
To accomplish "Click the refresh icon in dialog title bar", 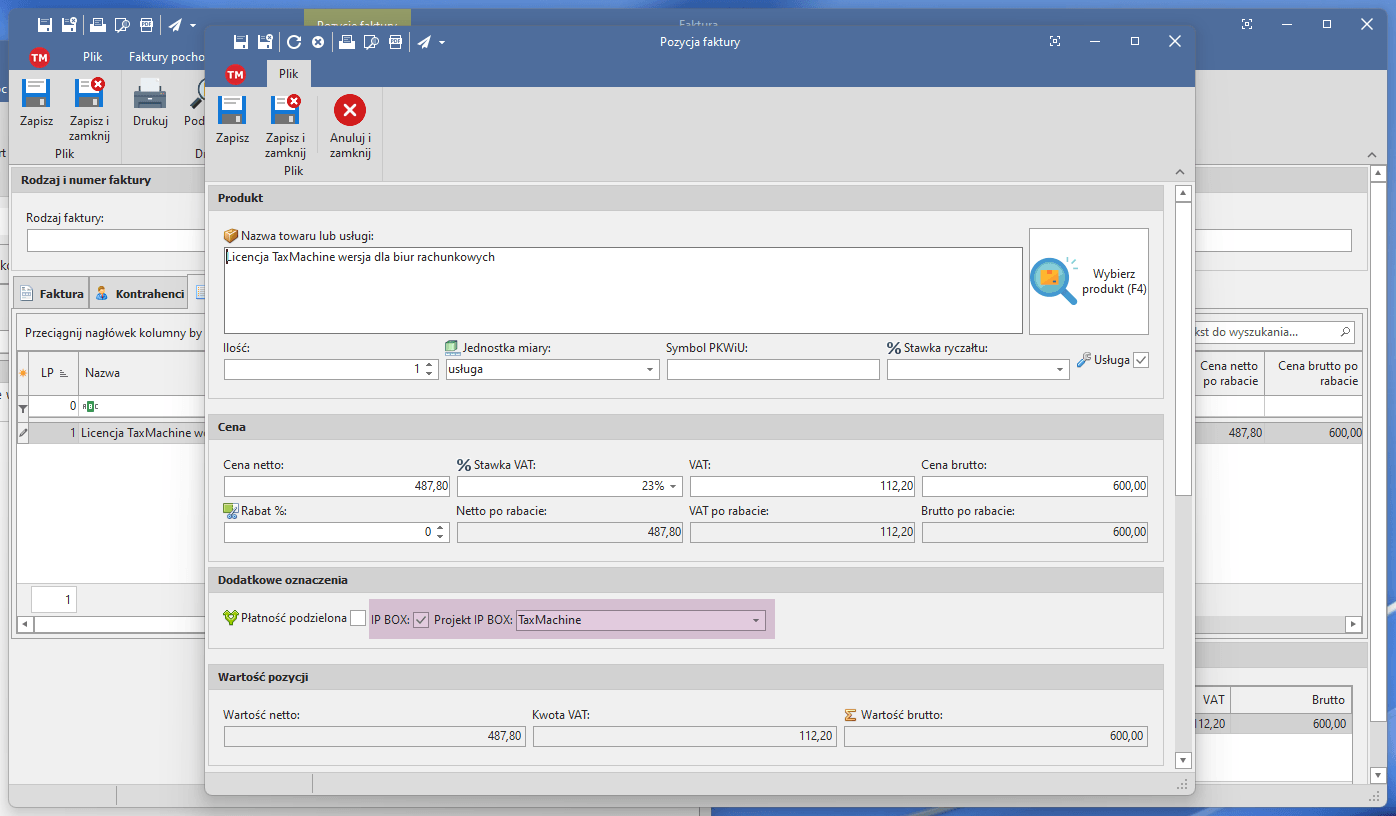I will (x=293, y=42).
